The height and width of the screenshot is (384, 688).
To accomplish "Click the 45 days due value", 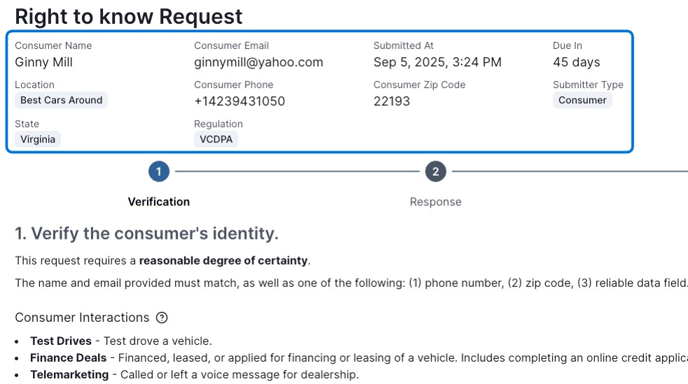I will (577, 62).
